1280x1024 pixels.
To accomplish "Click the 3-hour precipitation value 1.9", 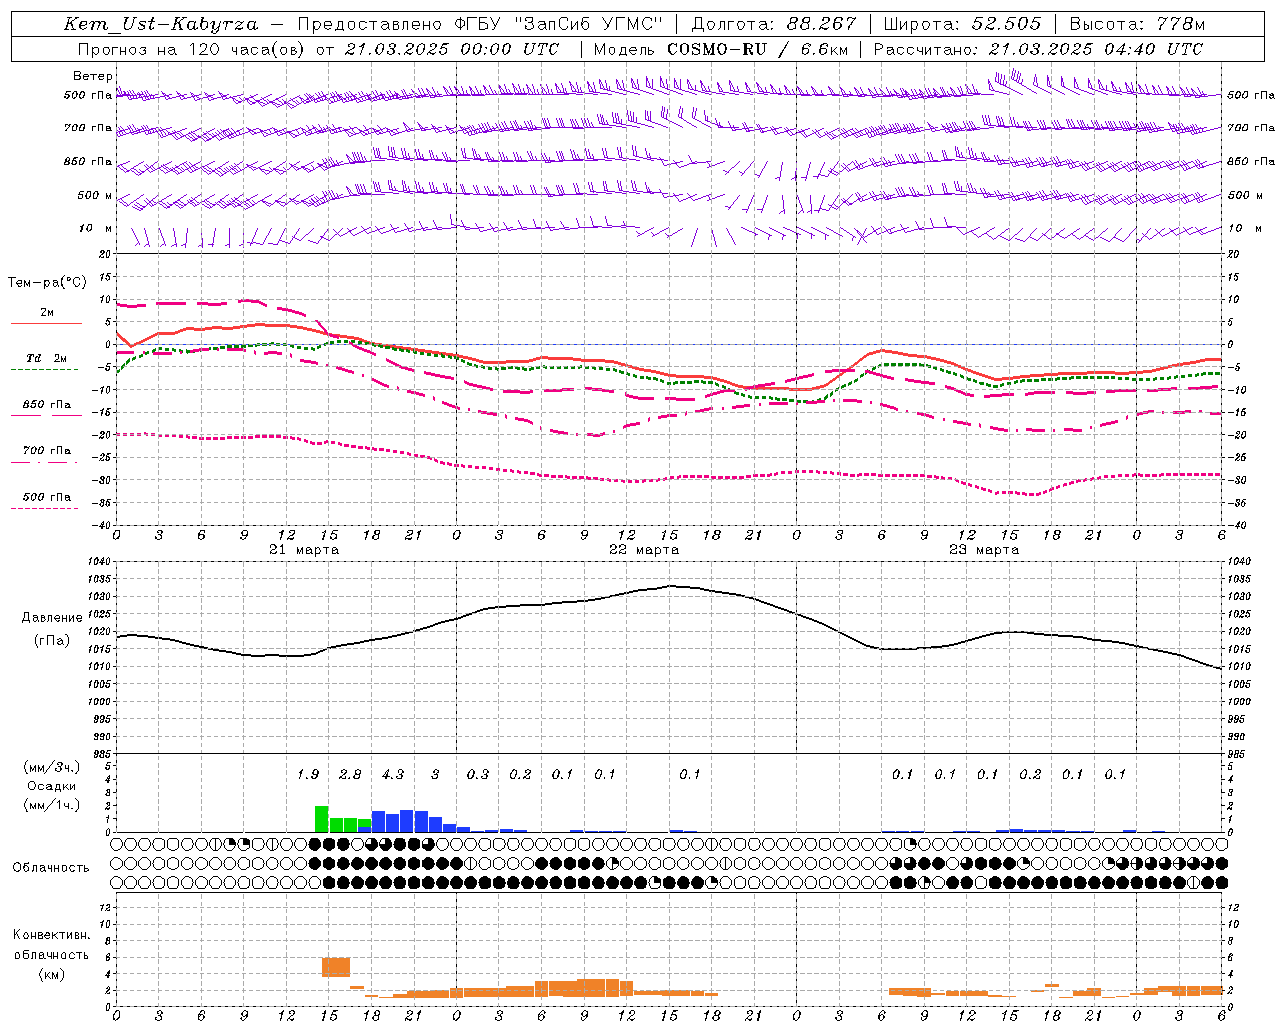I will [x=308, y=774].
